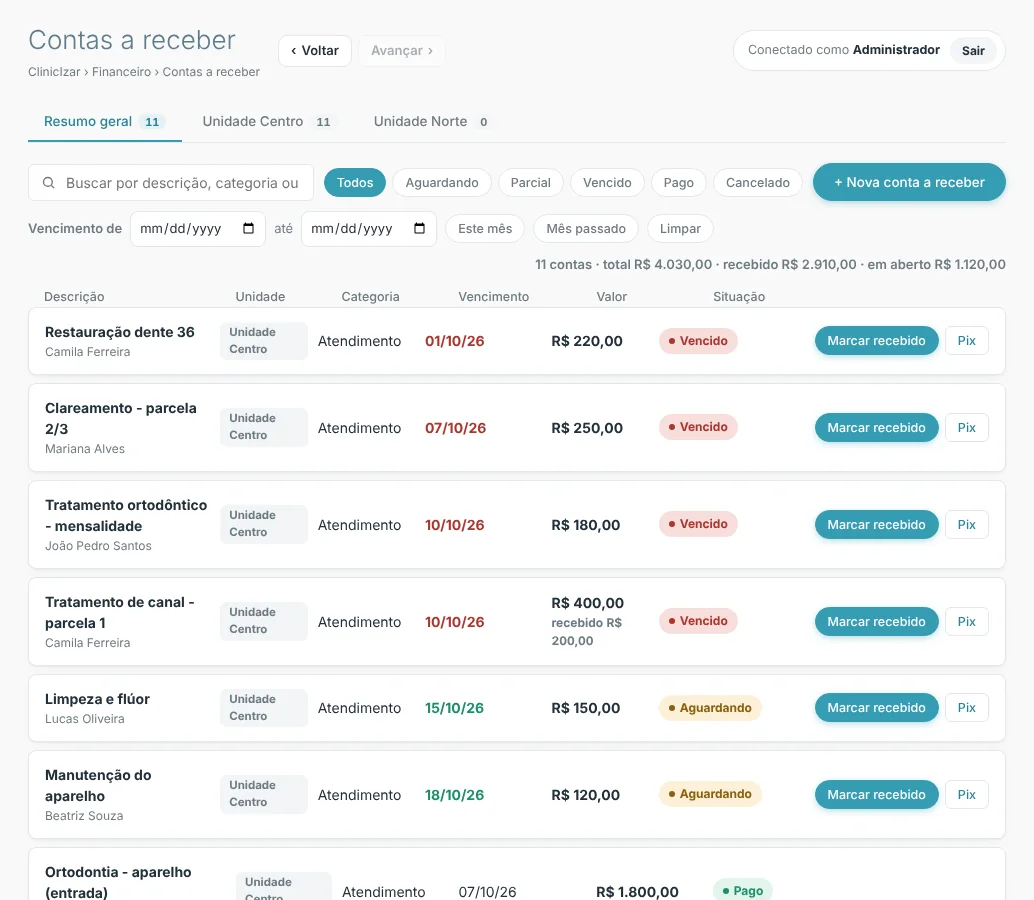The image size is (1034, 900).
Task: Mark Limpeza e flúor as received
Action: 876,708
